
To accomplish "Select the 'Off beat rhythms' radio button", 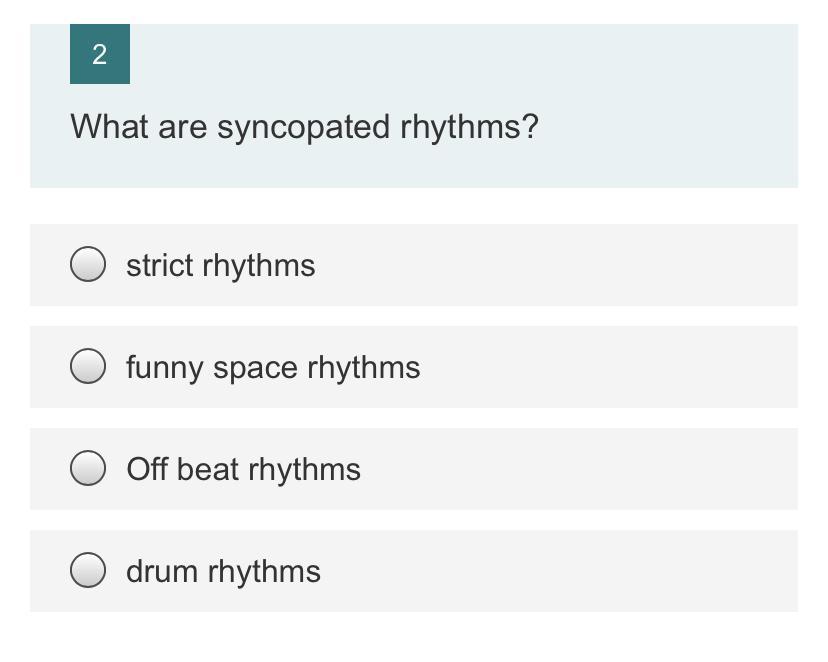I will (x=88, y=469).
